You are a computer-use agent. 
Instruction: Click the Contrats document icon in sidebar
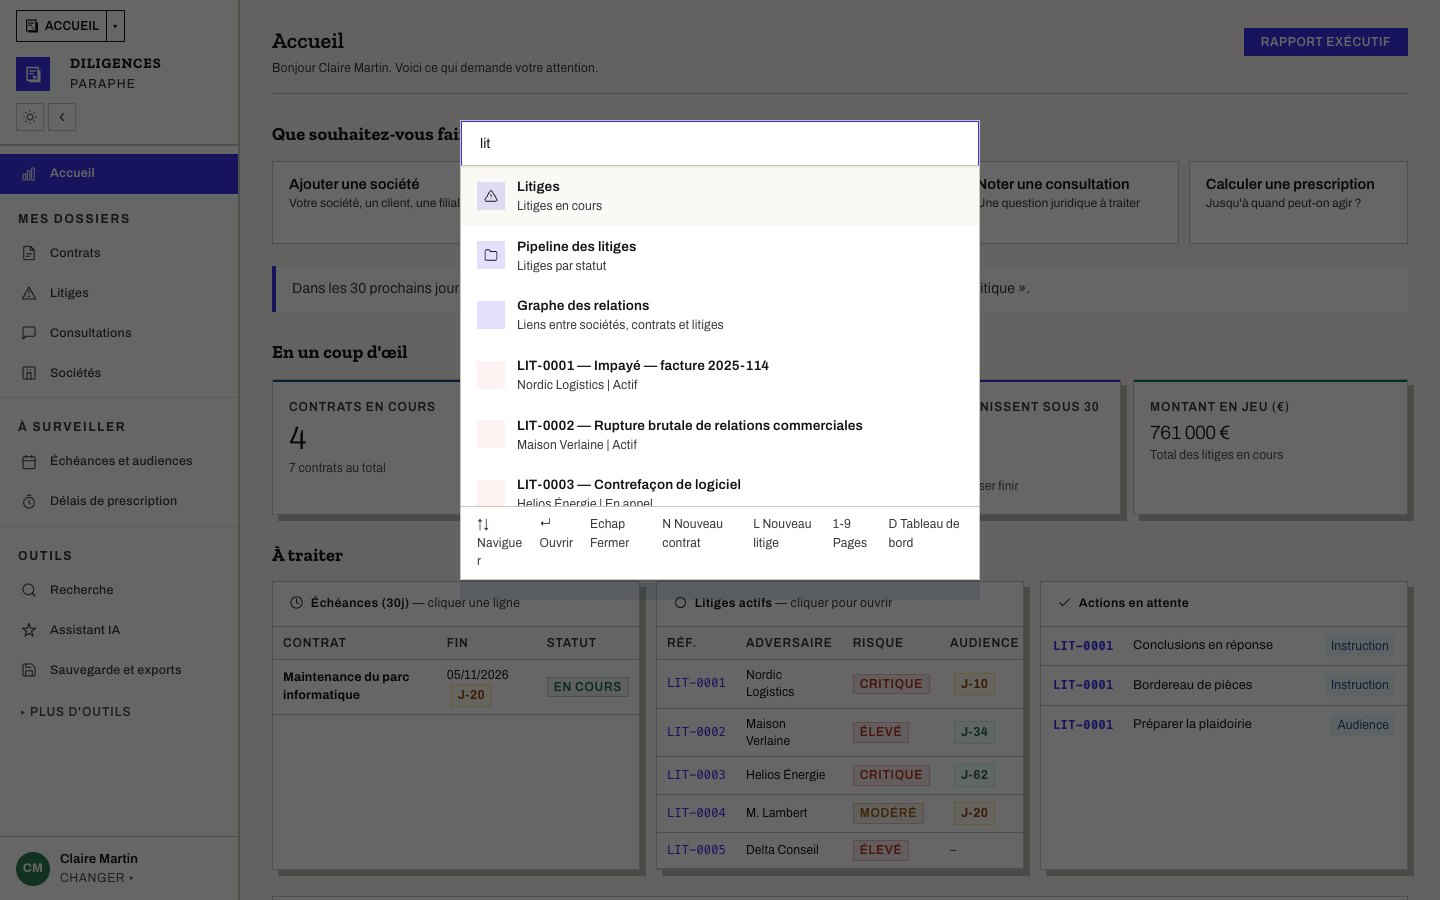tap(29, 253)
